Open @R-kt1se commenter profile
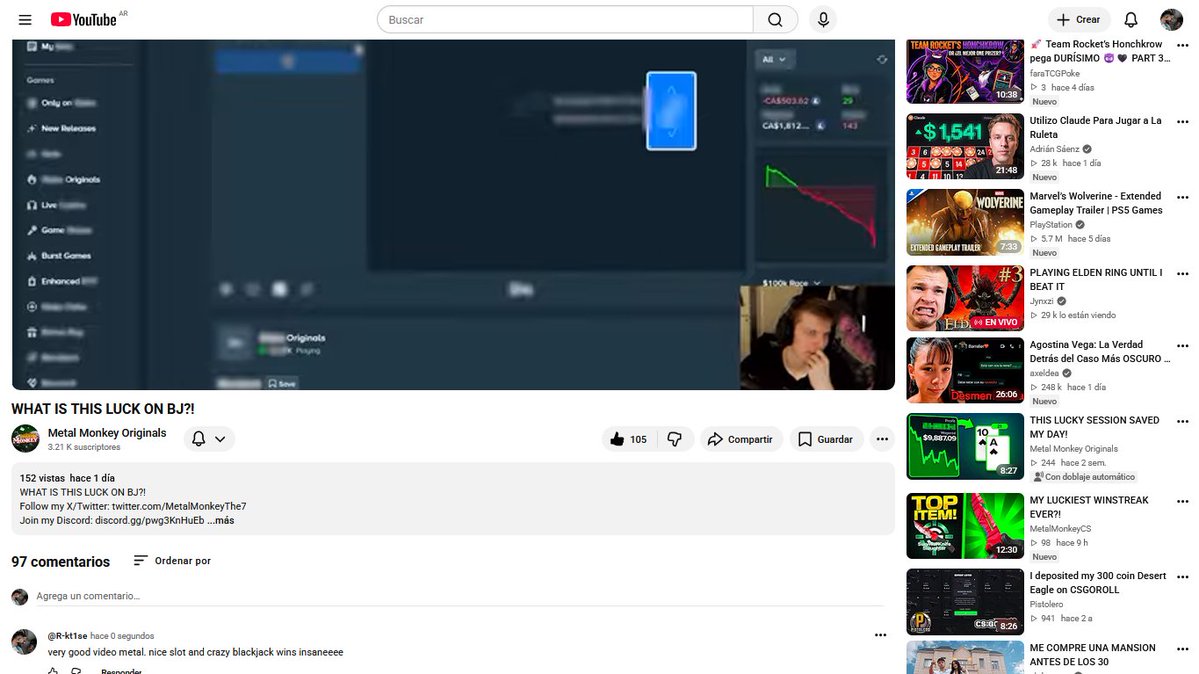Image resolution: width=1199 pixels, height=674 pixels. coord(67,636)
